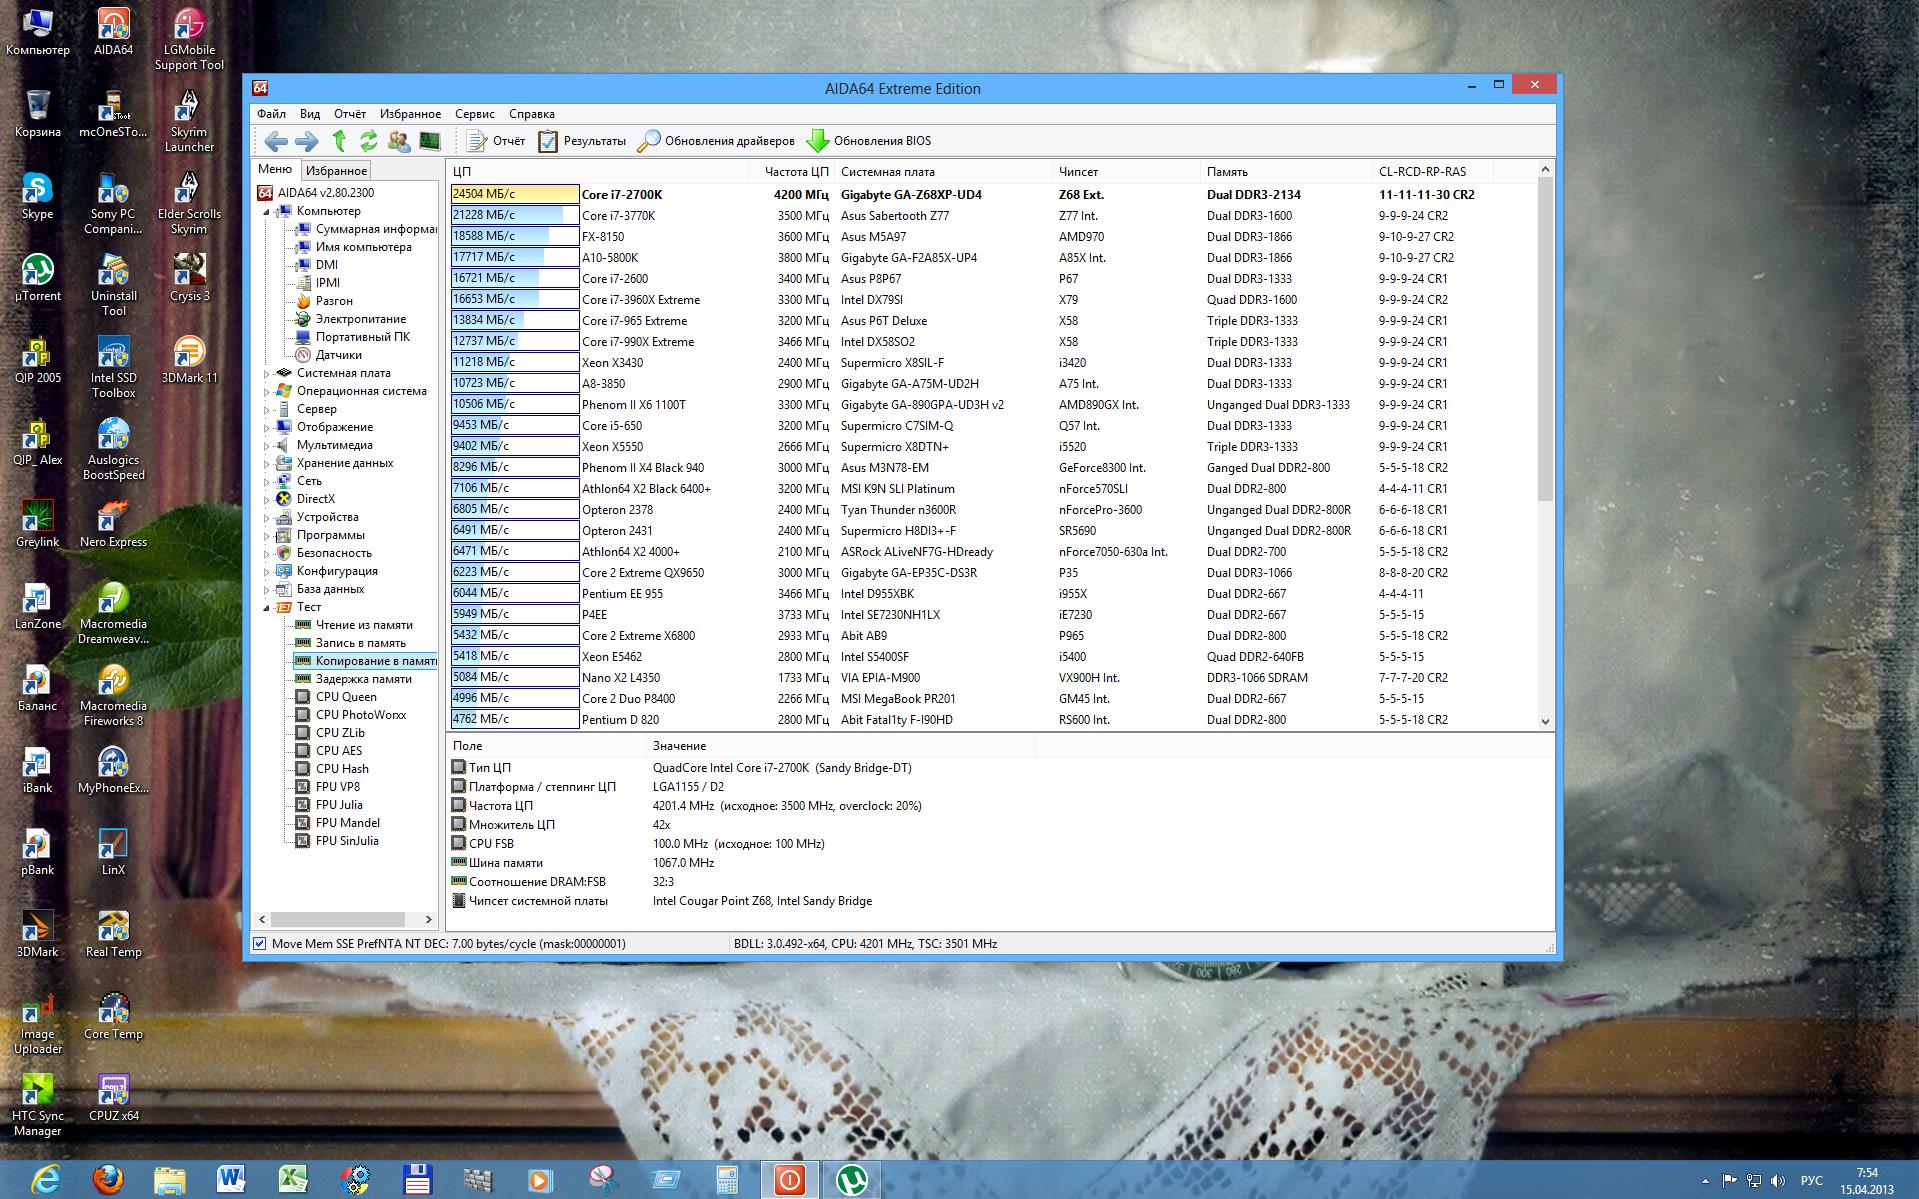Collapse the Компьютер tree node
1919x1199 pixels.
point(267,212)
